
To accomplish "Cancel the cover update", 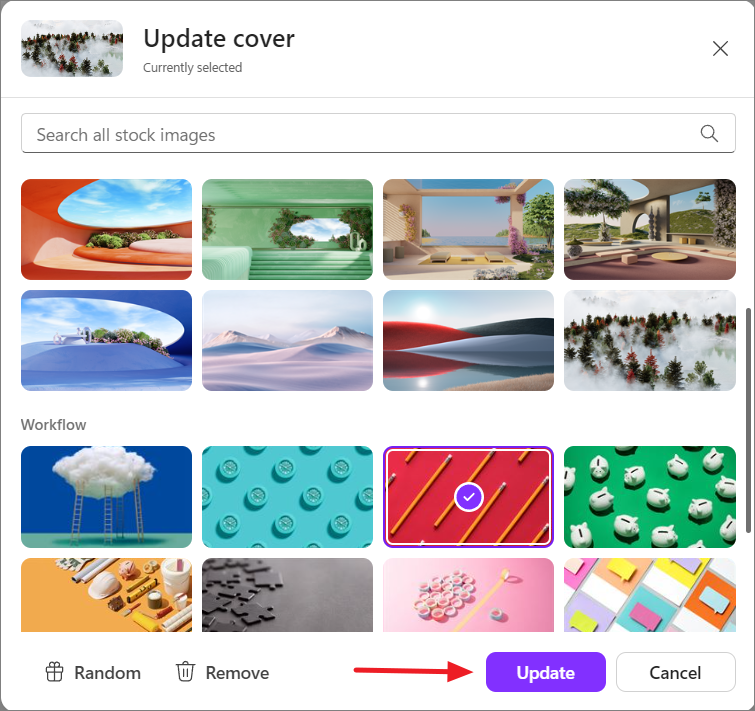I will [x=676, y=672].
